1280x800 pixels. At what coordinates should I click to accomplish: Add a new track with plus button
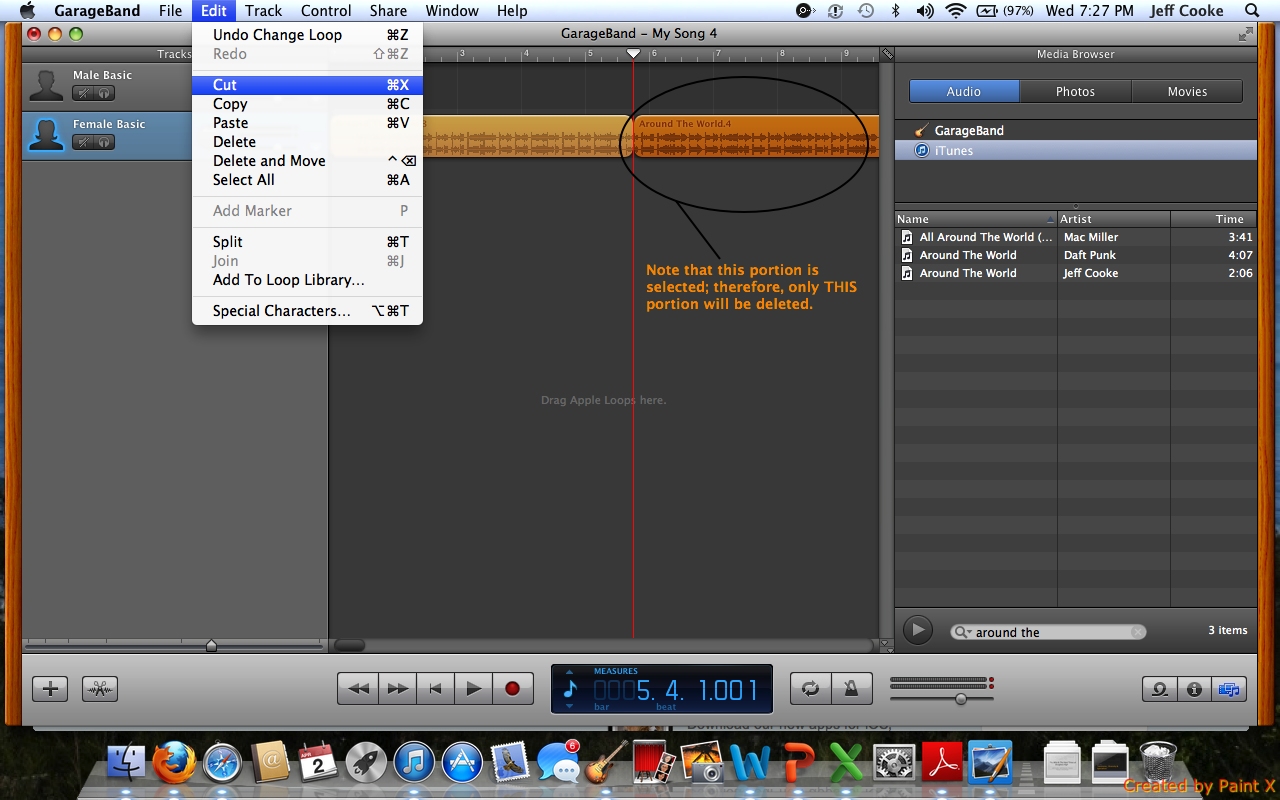[50, 688]
